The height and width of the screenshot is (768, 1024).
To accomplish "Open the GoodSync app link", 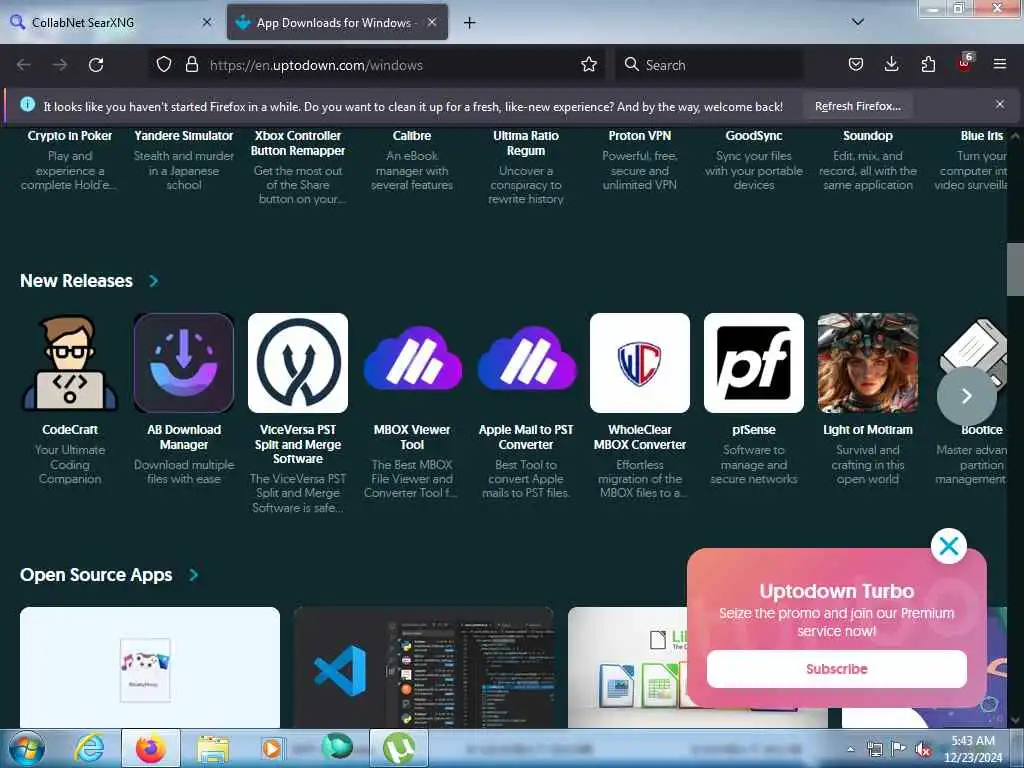I will (x=754, y=136).
